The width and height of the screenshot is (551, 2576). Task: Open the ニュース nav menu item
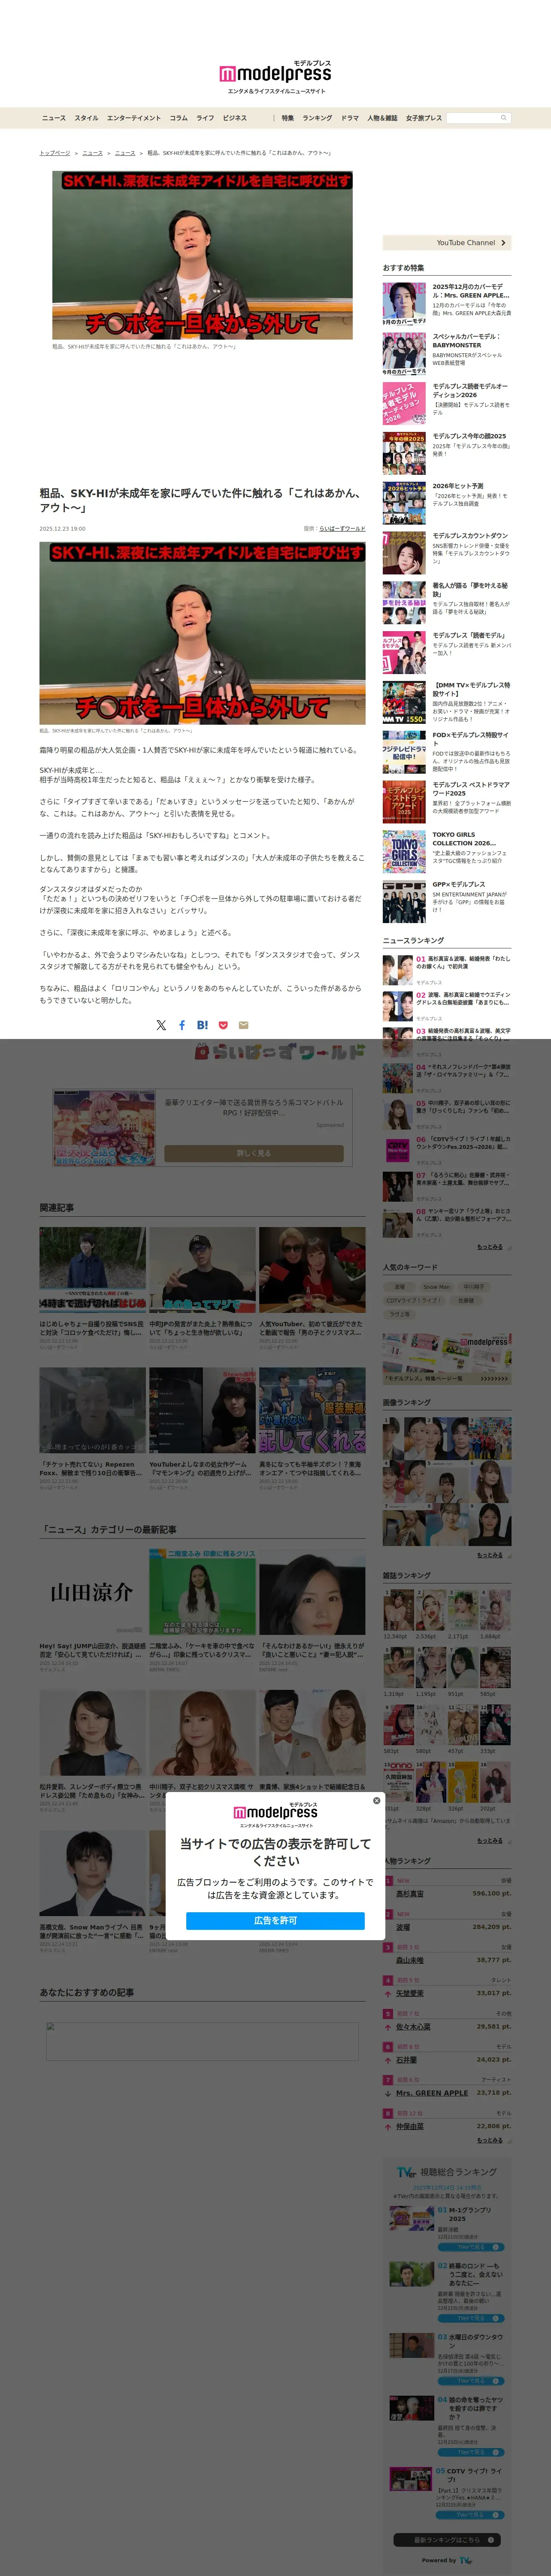[x=54, y=118]
